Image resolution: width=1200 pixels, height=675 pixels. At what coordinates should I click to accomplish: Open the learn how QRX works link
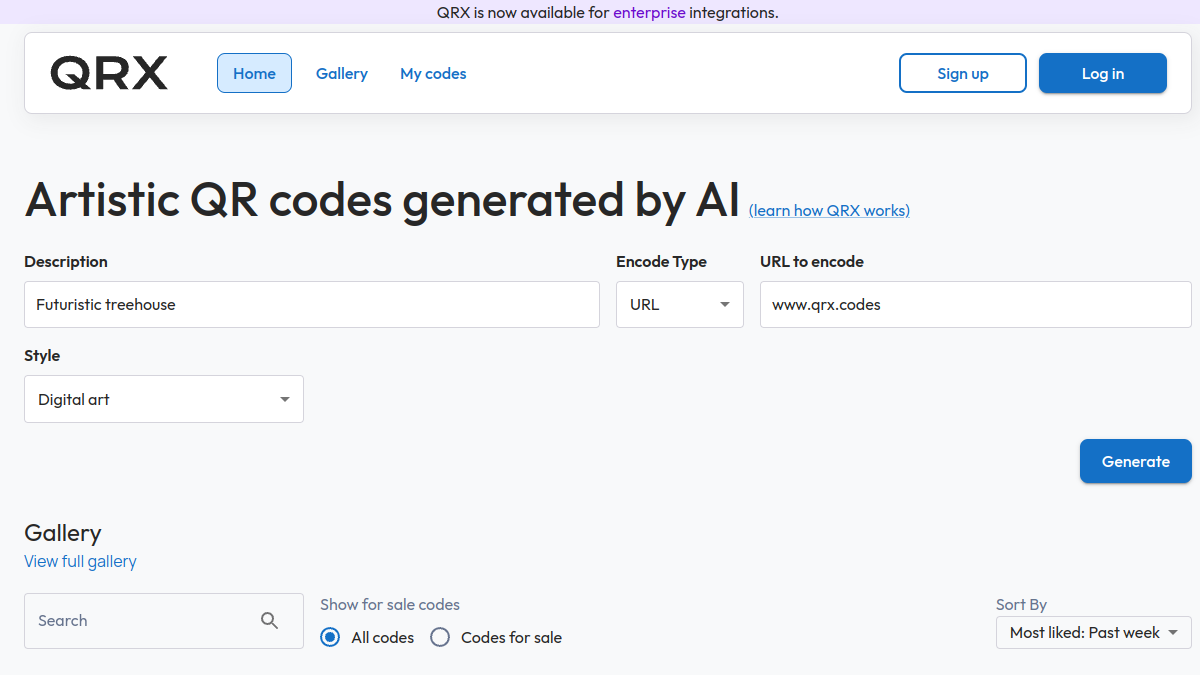829,210
